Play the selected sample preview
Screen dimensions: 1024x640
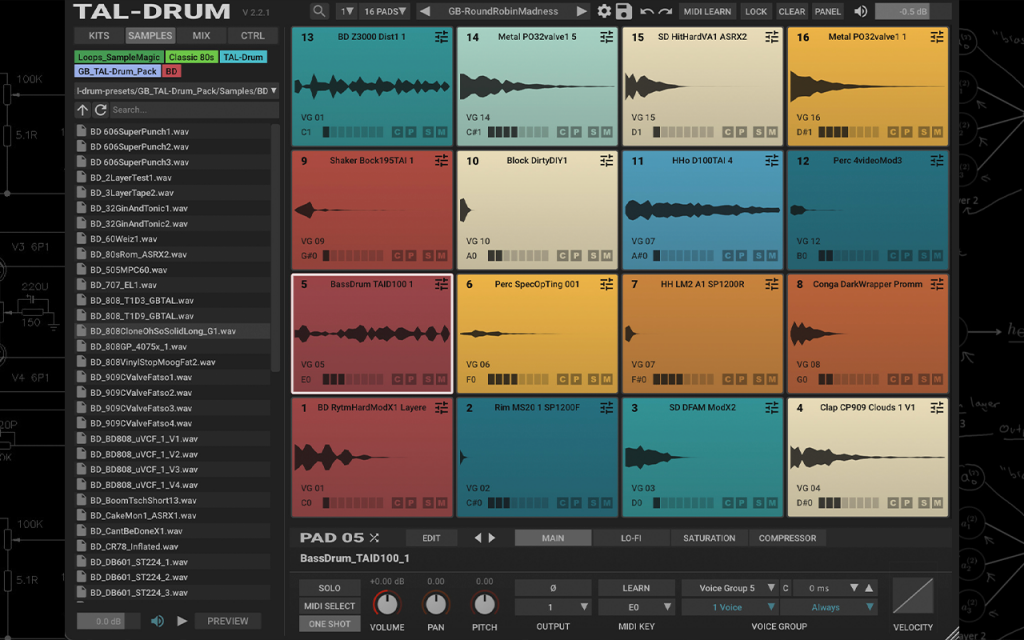(x=182, y=621)
